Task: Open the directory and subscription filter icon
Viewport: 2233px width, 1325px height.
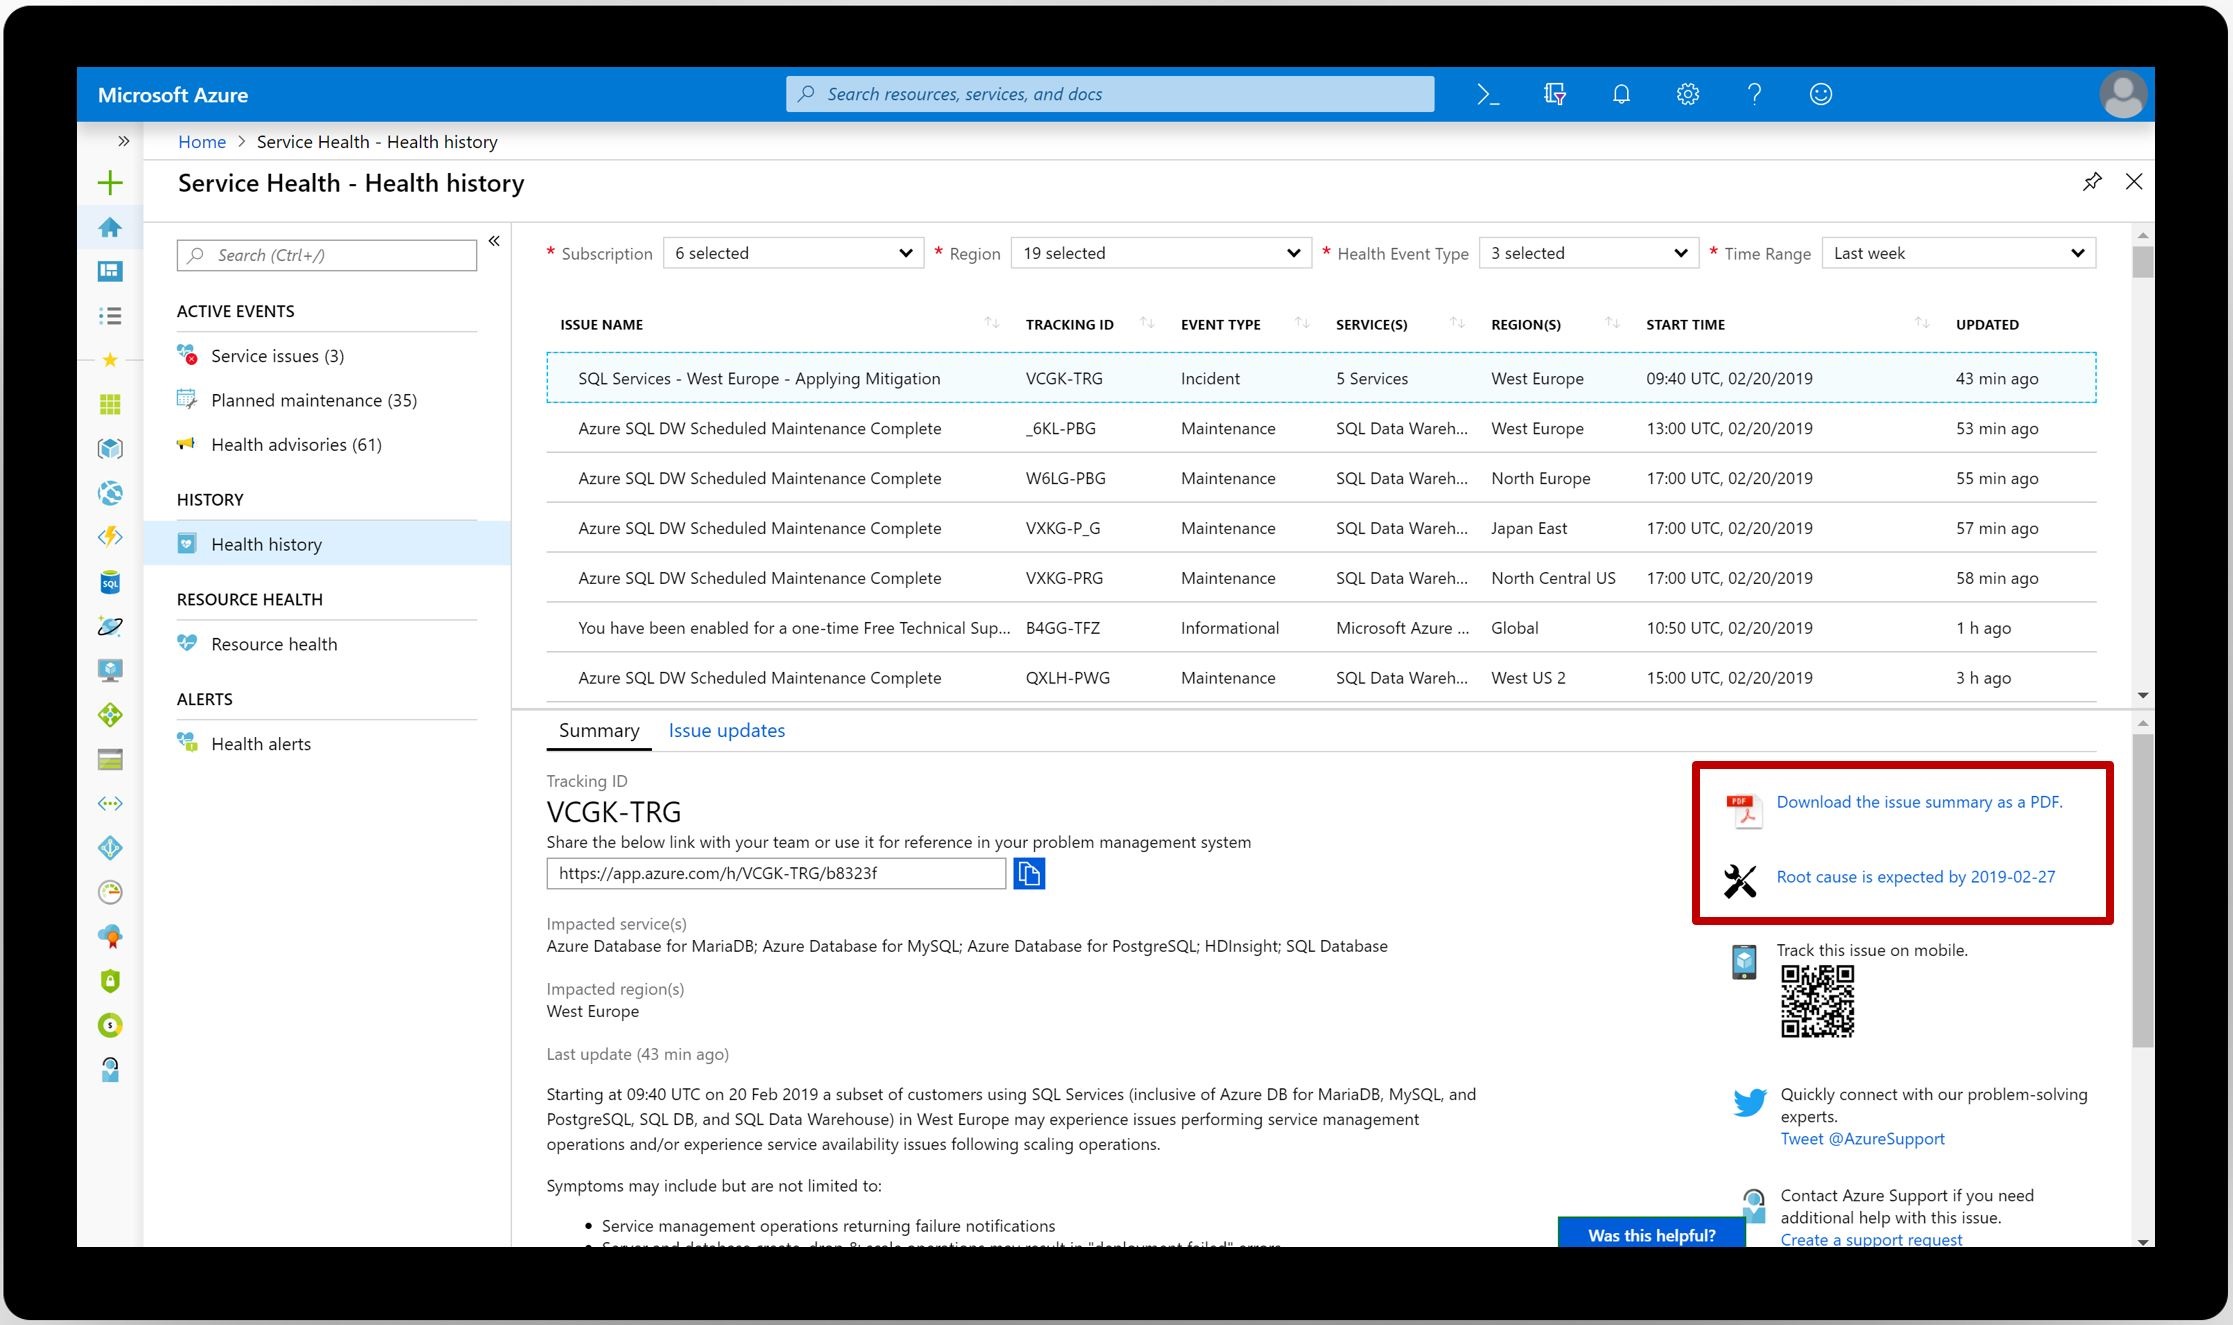Action: click(x=1554, y=94)
